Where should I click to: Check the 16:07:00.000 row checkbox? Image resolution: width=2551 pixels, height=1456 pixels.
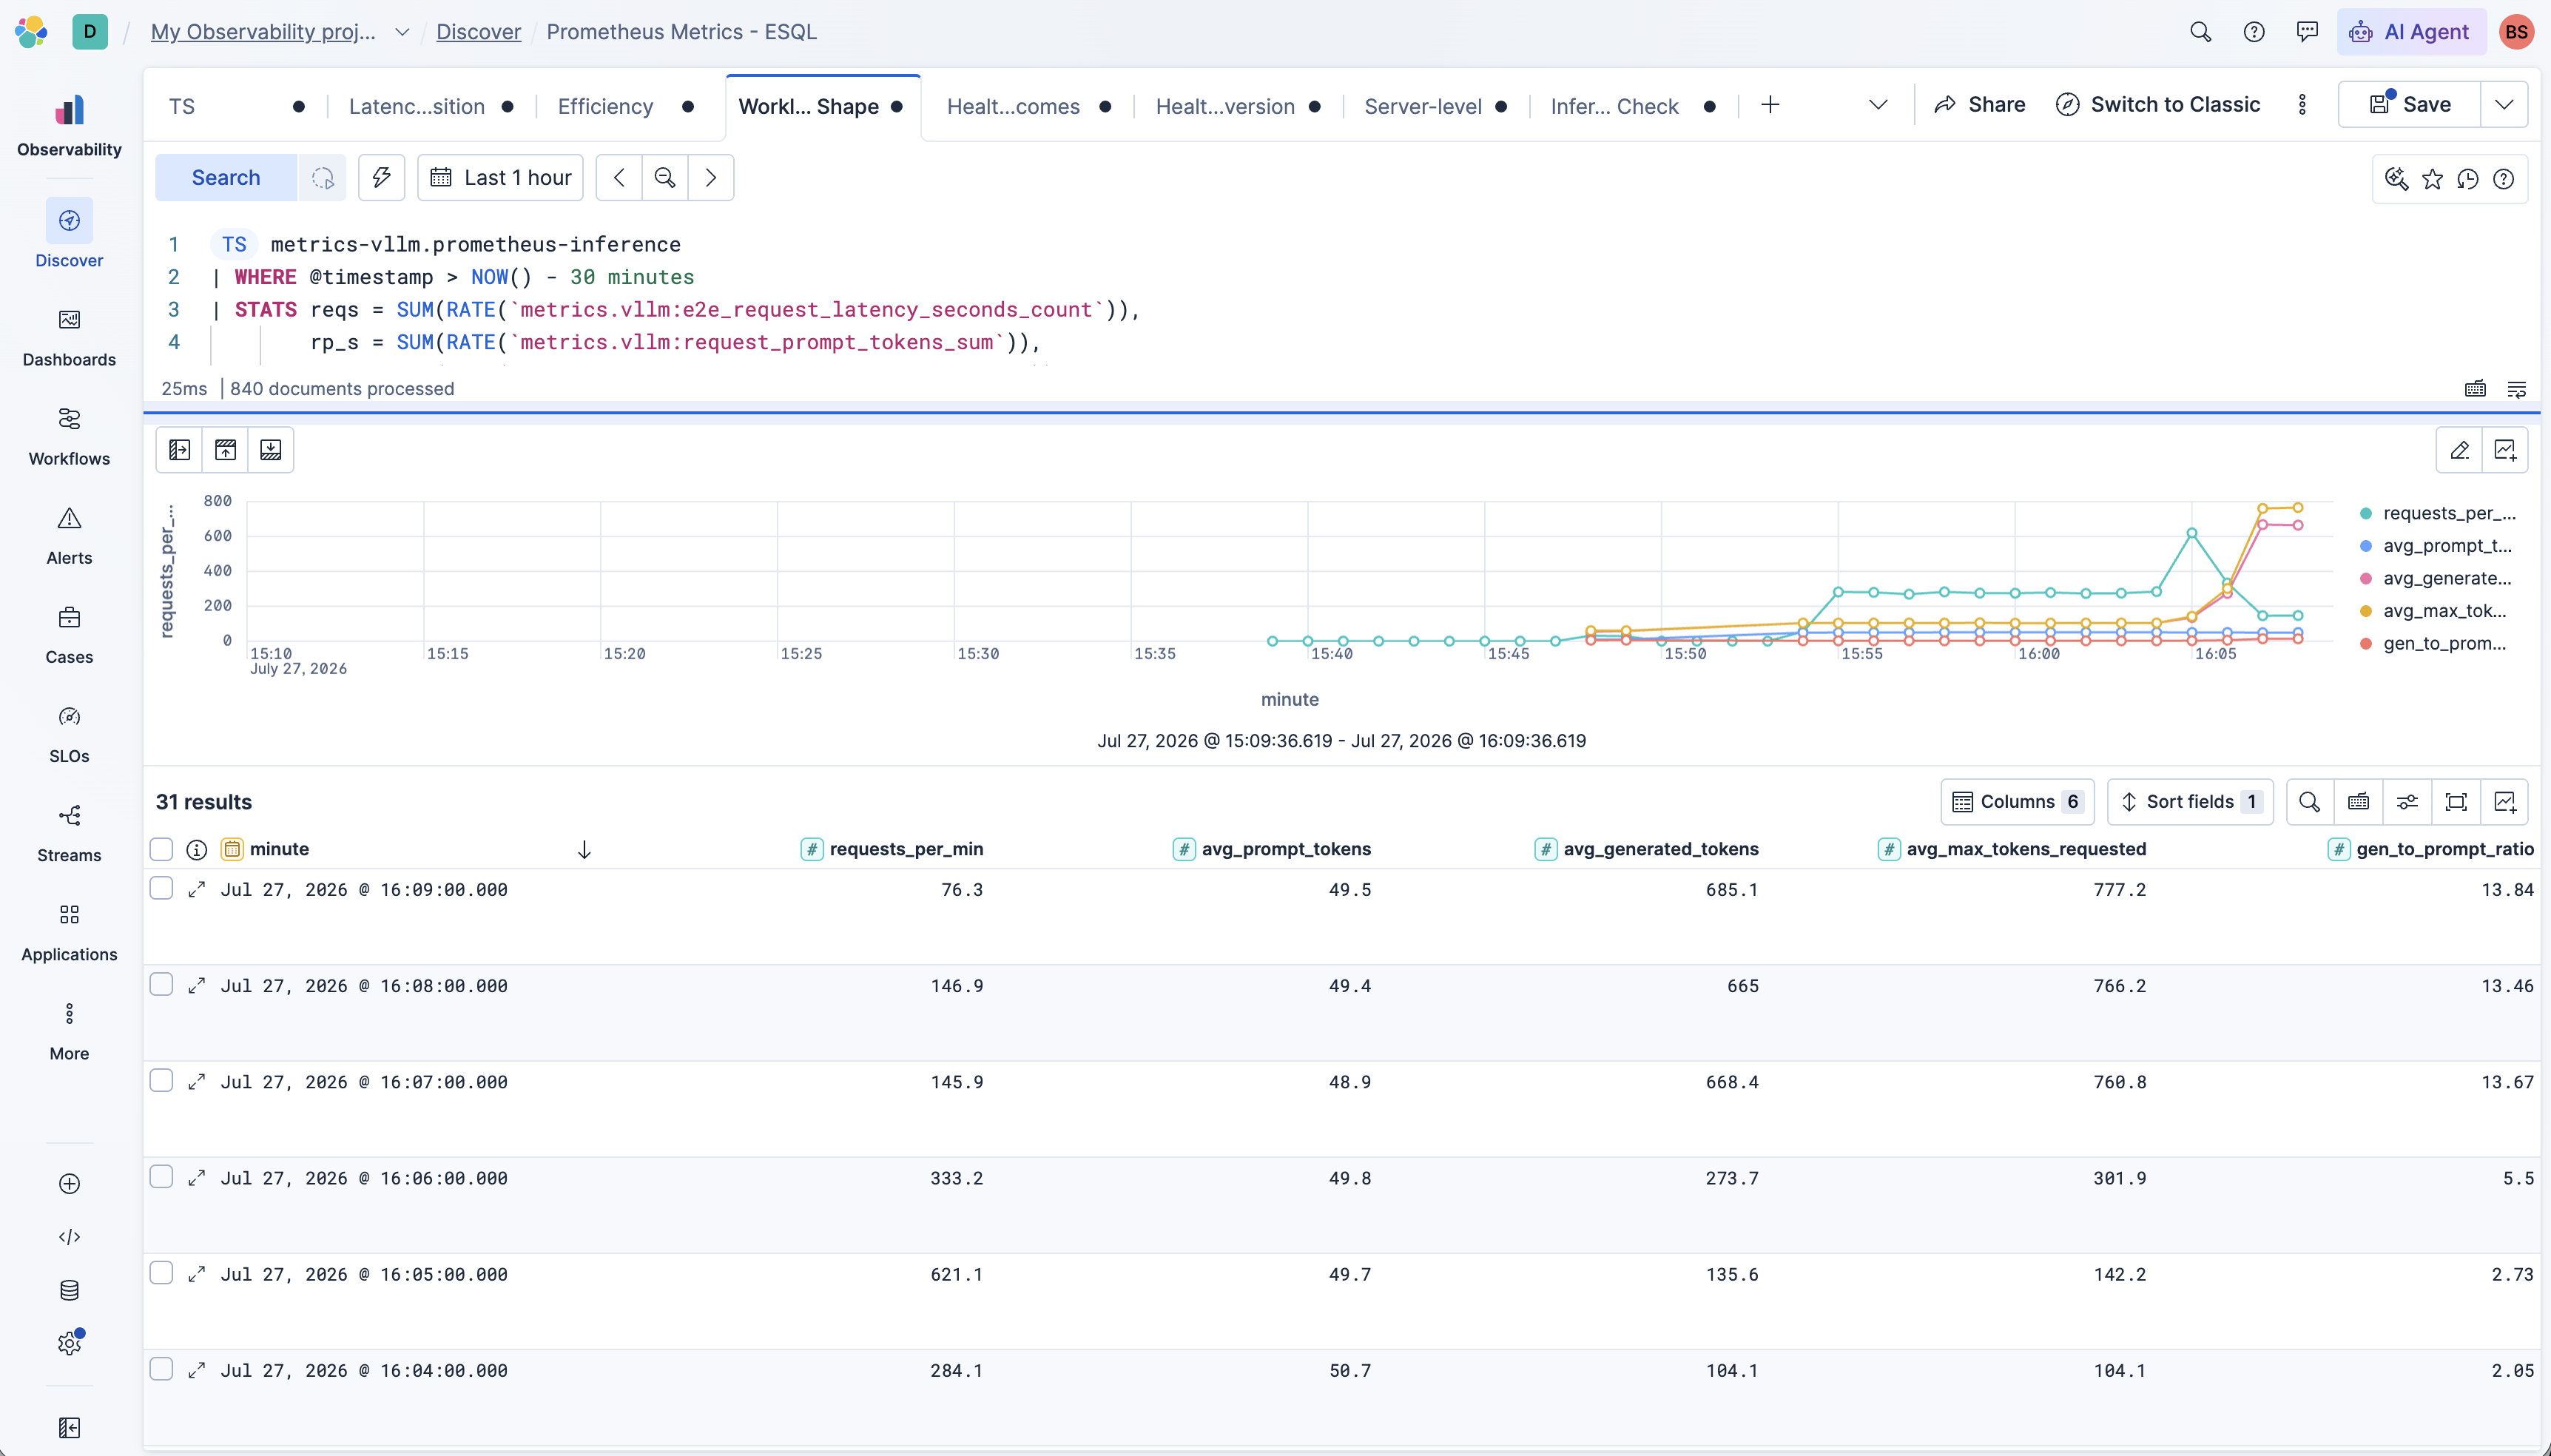point(161,1080)
